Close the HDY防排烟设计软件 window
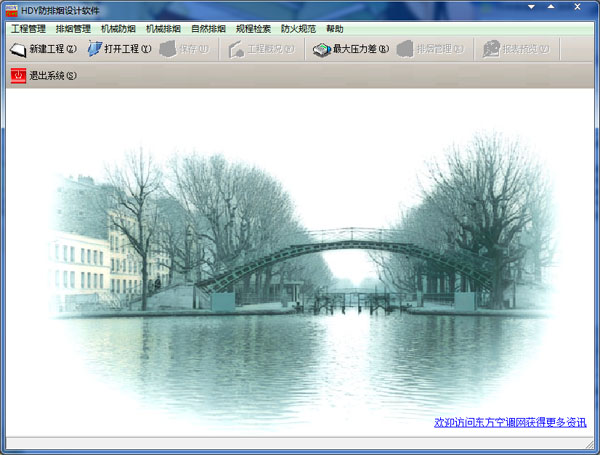The height and width of the screenshot is (455, 600). [577, 7]
